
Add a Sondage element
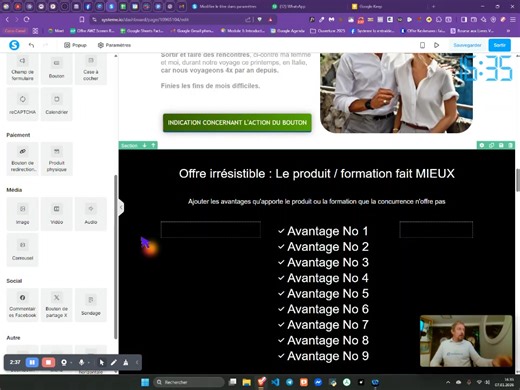pos(91,305)
